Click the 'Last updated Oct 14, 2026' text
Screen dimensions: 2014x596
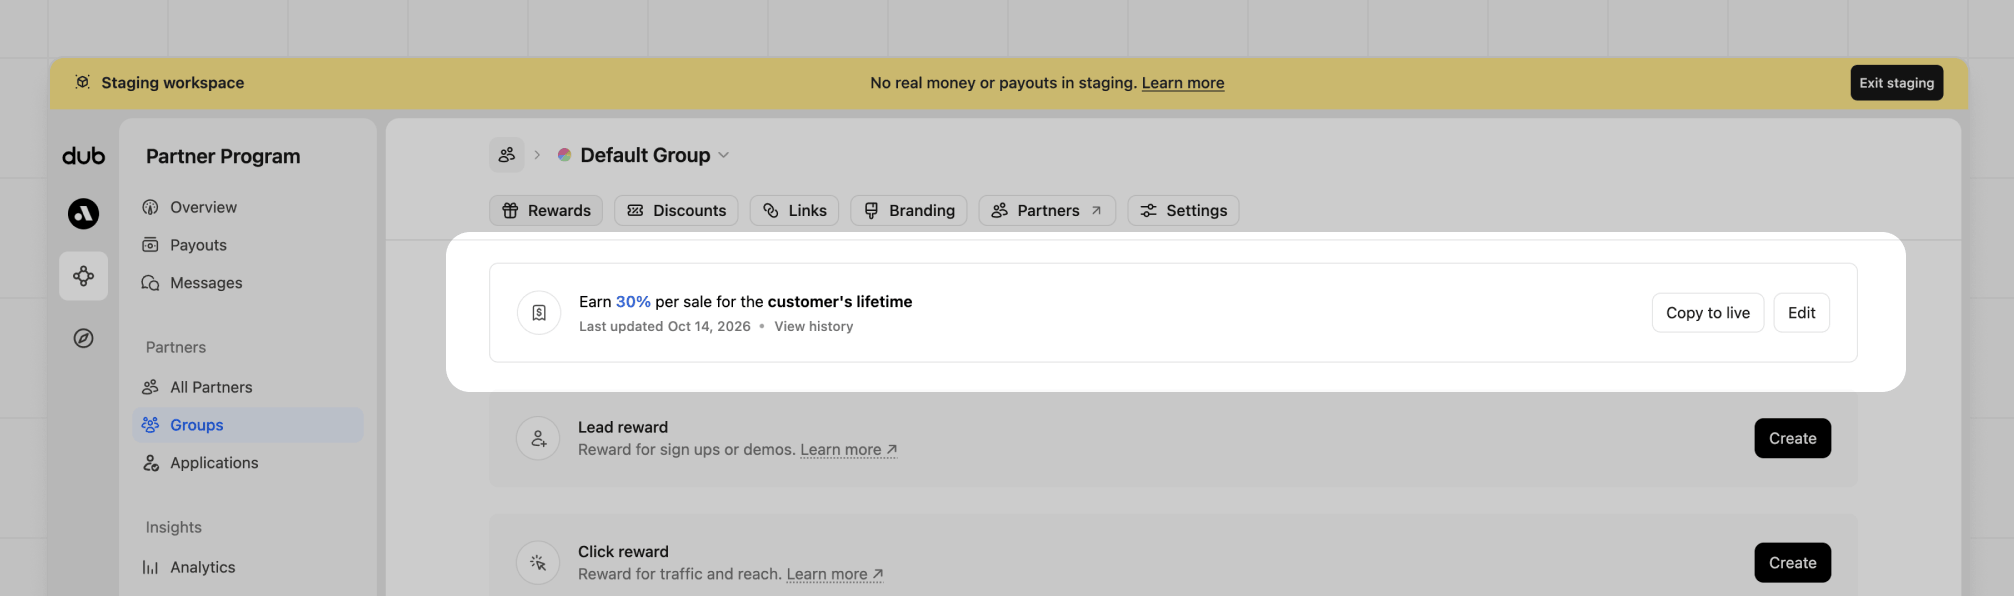pos(665,327)
